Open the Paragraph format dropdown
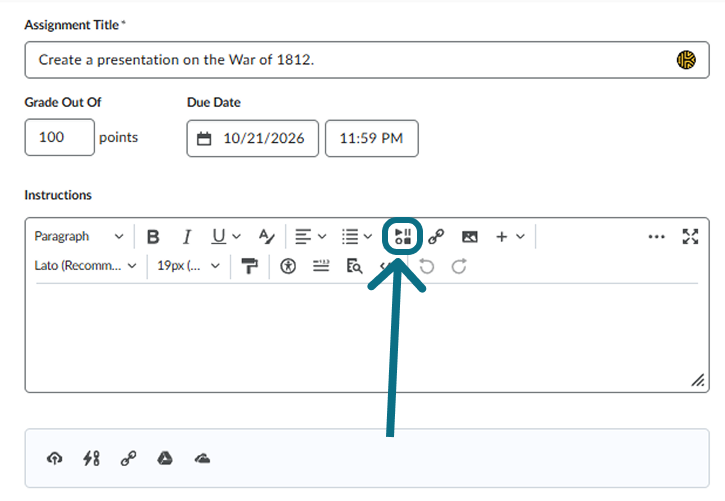 79,237
